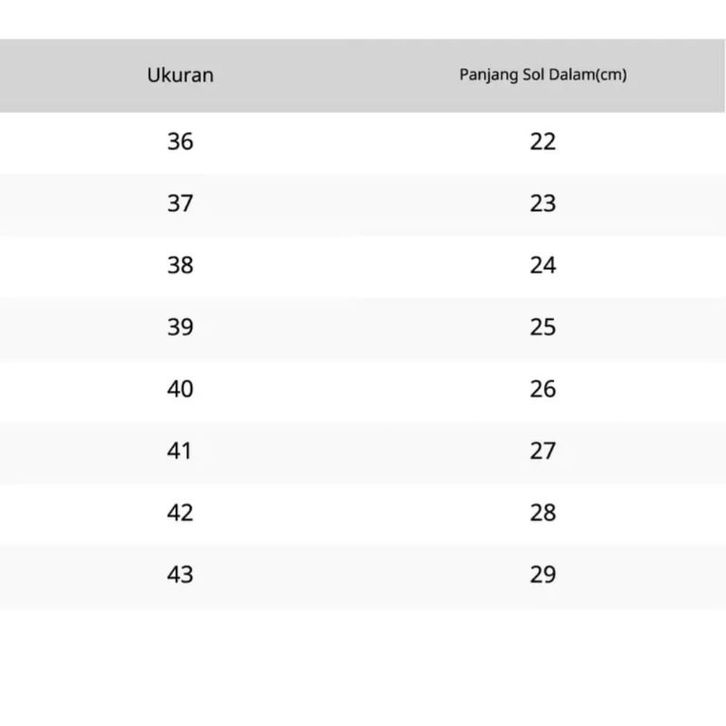Click the gray header bar between column titles
The width and height of the screenshot is (726, 726).
[x=340, y=75]
